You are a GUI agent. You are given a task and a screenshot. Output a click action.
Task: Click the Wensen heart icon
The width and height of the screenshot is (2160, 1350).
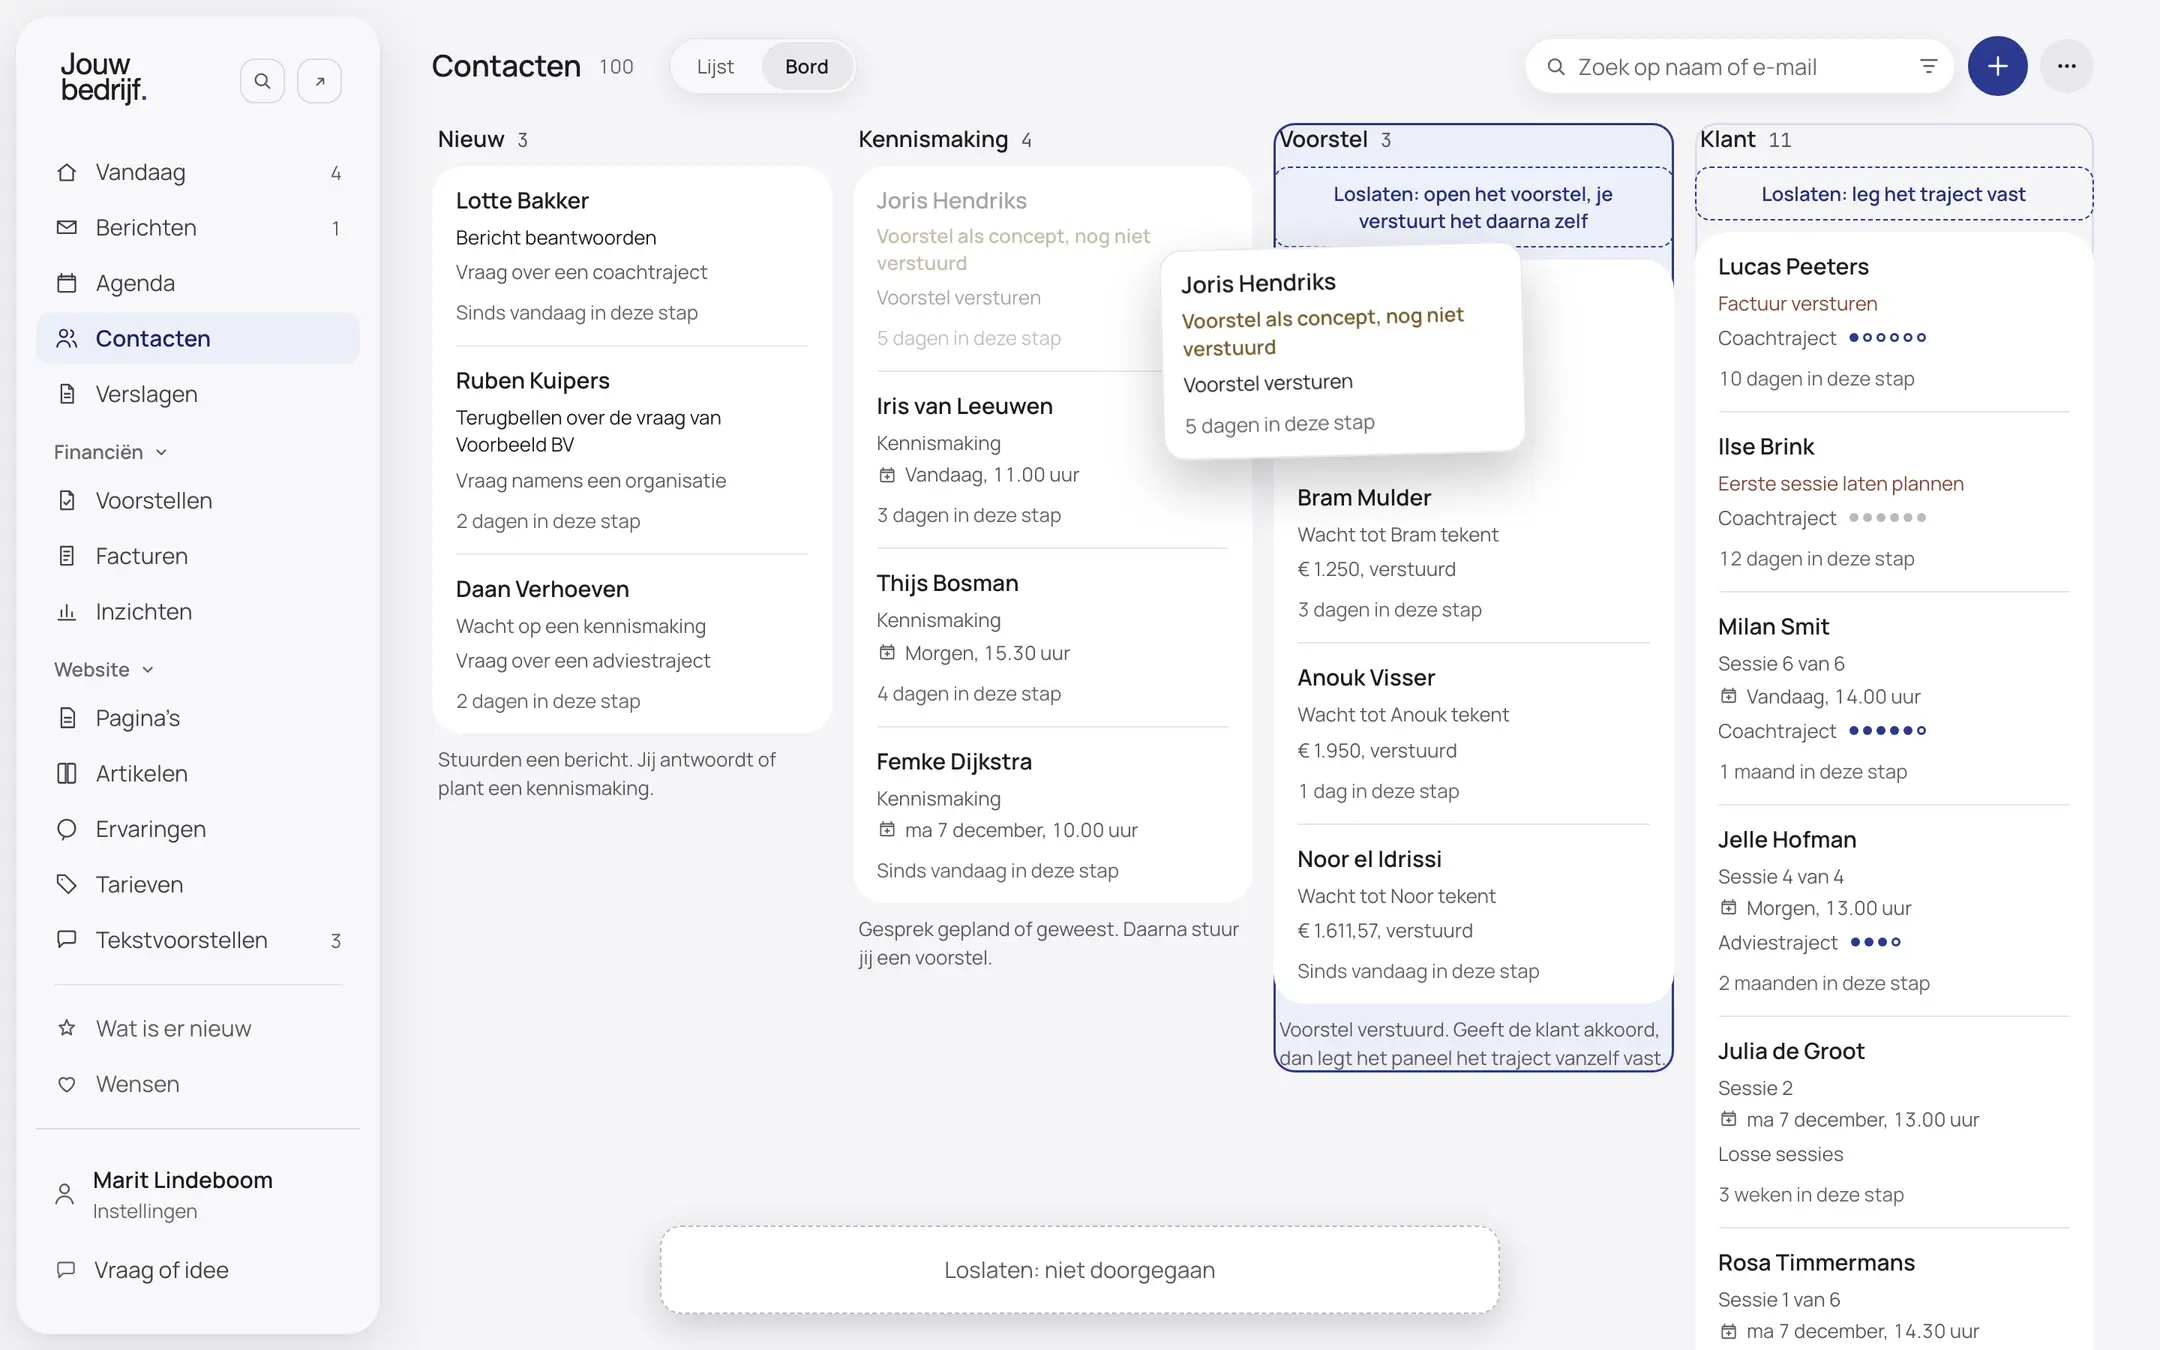67,1084
